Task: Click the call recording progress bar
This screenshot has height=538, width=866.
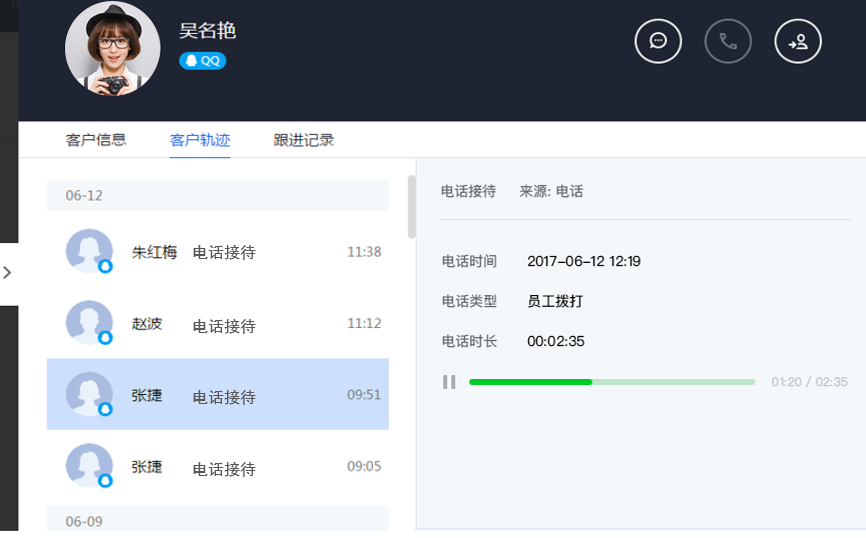Action: pyautogui.click(x=612, y=382)
